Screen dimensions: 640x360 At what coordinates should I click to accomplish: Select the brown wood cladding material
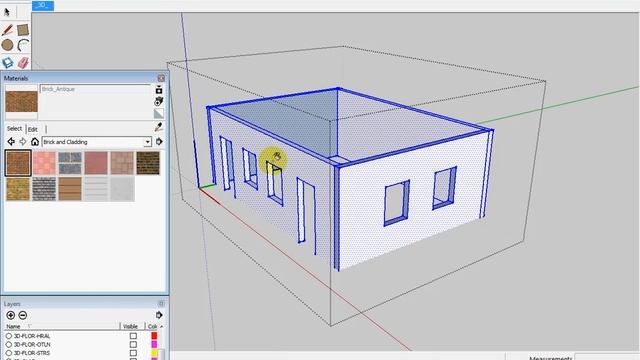coord(70,189)
